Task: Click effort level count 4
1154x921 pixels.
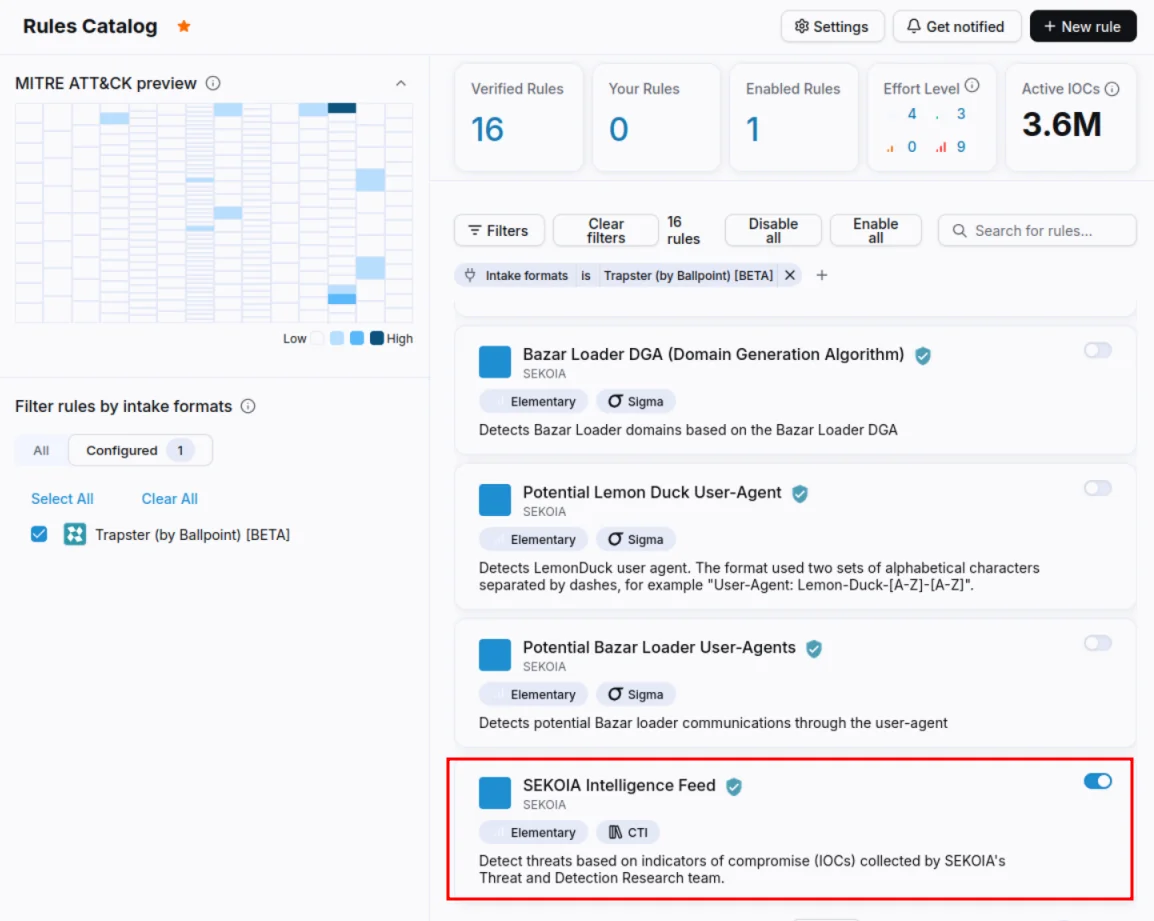Action: (x=912, y=114)
